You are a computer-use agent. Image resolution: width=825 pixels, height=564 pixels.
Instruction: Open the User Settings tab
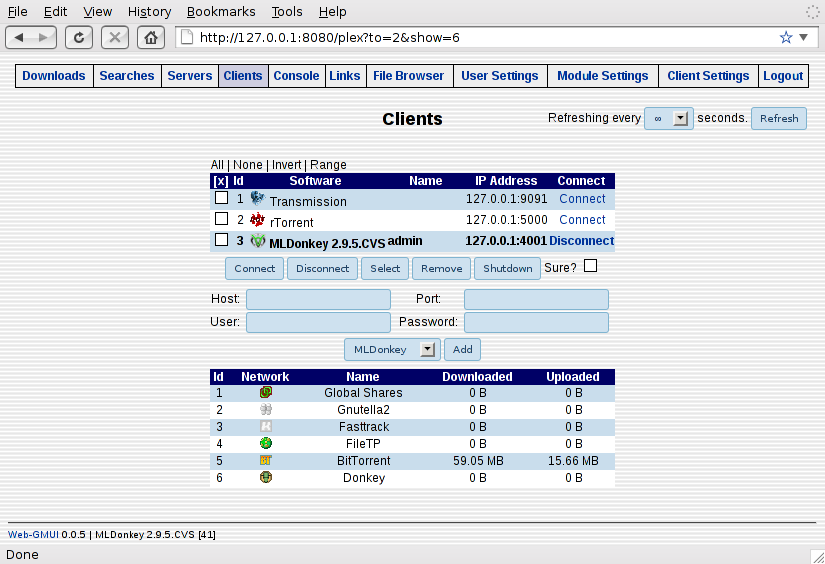click(x=500, y=76)
